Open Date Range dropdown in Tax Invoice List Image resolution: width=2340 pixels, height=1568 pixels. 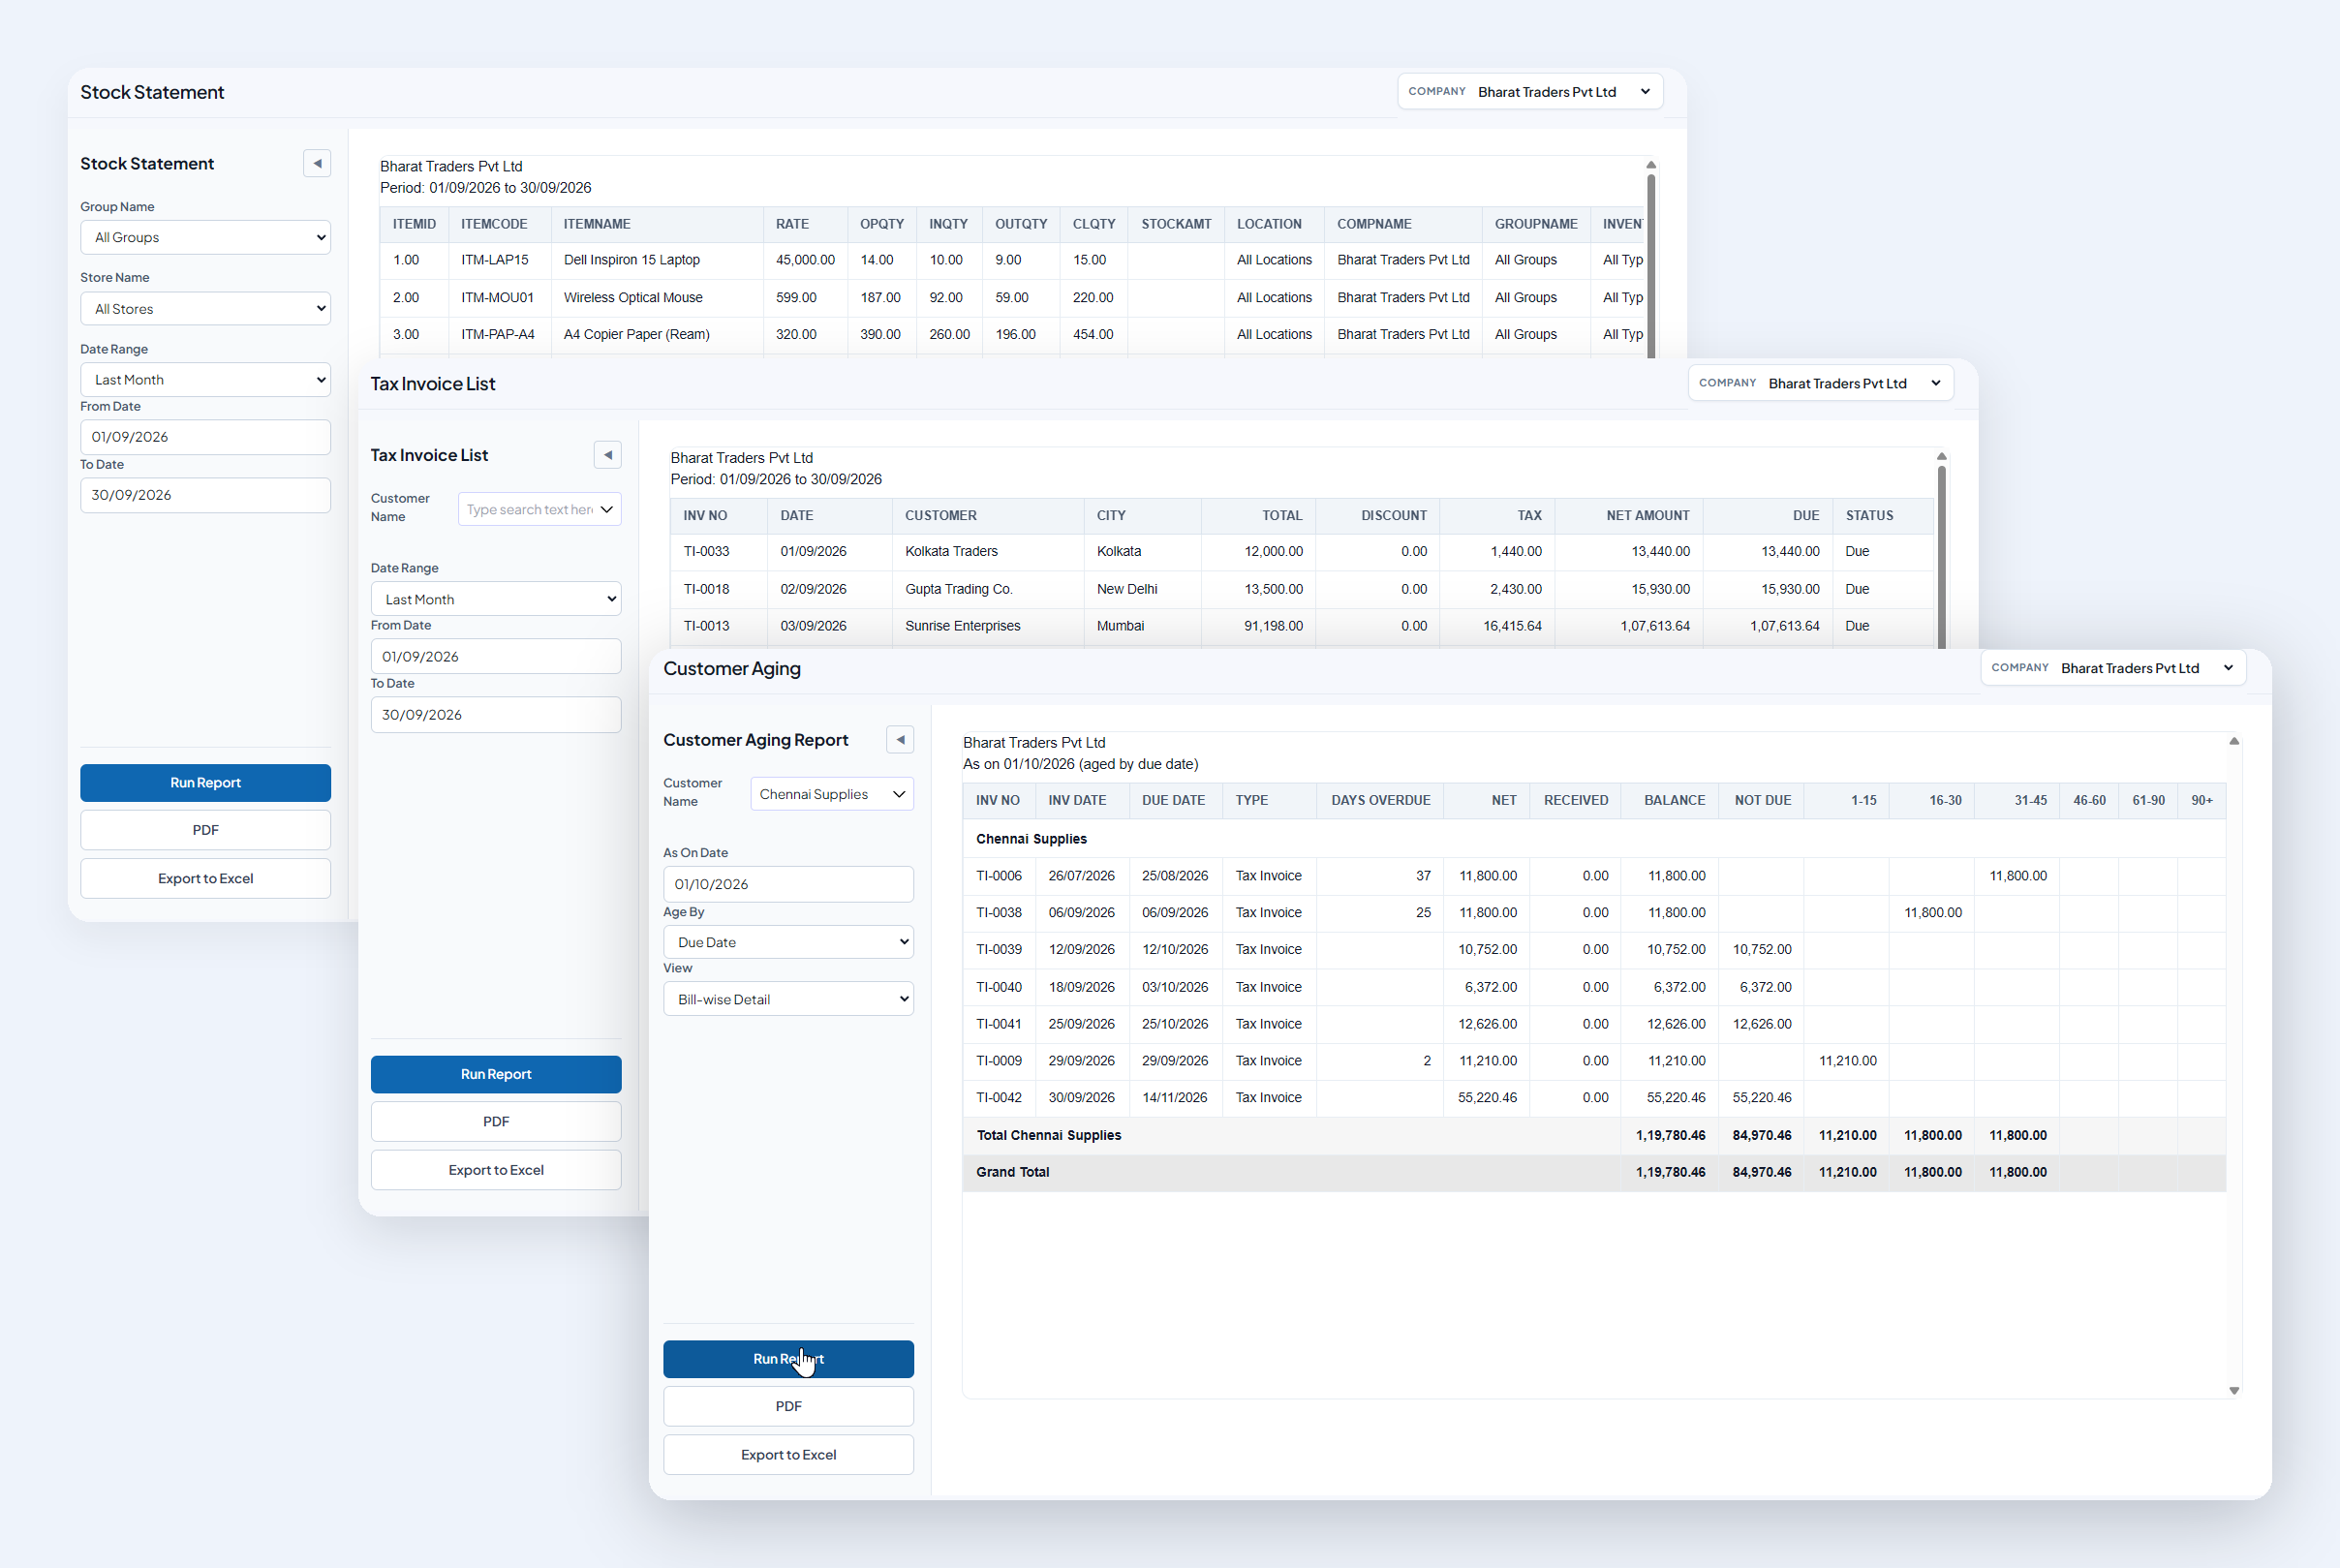[496, 599]
